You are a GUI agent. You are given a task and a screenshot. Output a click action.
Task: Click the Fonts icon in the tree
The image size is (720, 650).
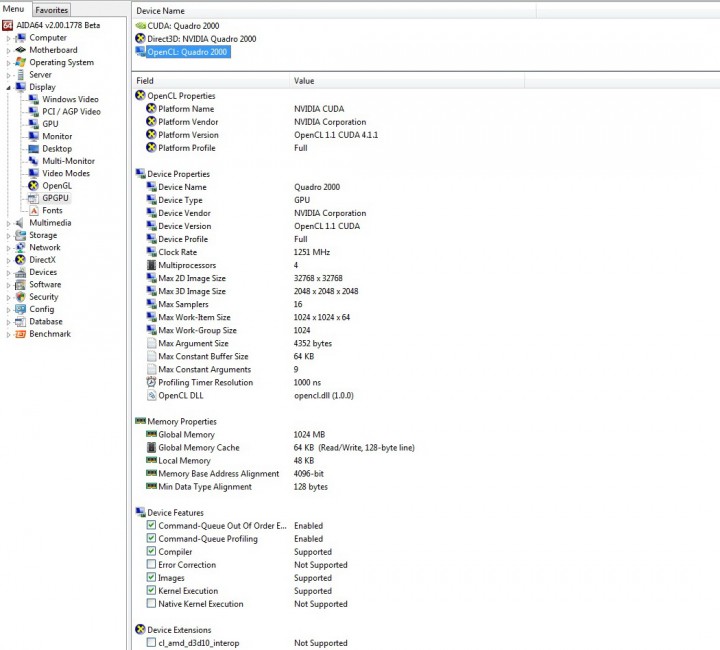pos(34,210)
